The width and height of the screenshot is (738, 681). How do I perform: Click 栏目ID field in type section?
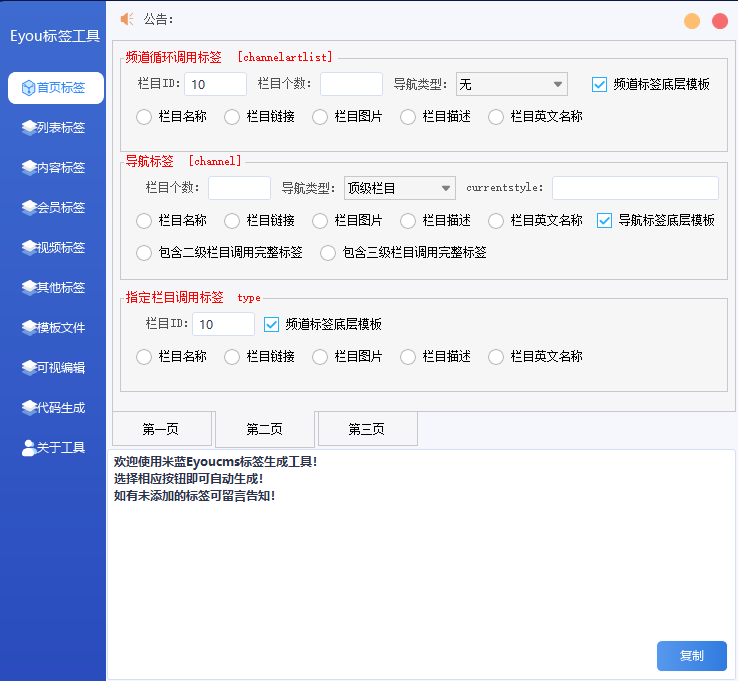tap(224, 324)
